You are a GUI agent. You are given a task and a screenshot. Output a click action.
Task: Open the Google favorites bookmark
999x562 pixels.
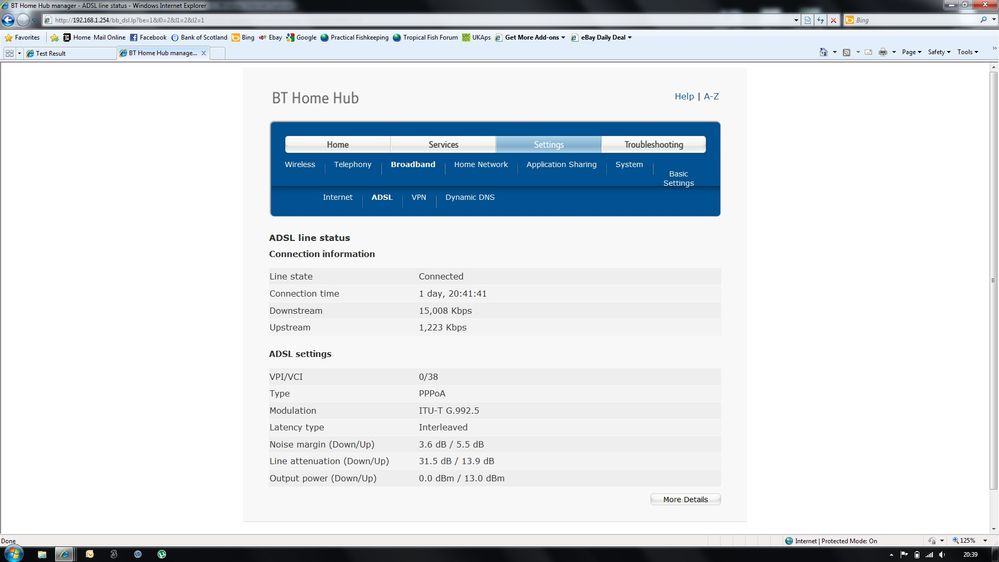coord(301,38)
